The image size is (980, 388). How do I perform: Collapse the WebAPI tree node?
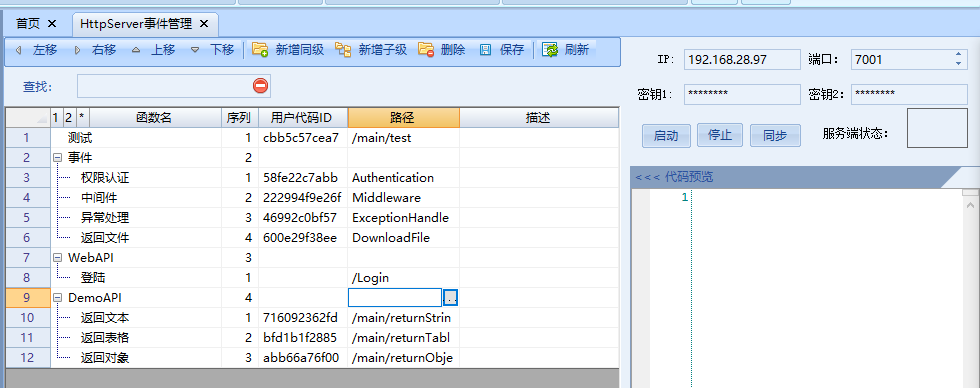tap(58, 257)
